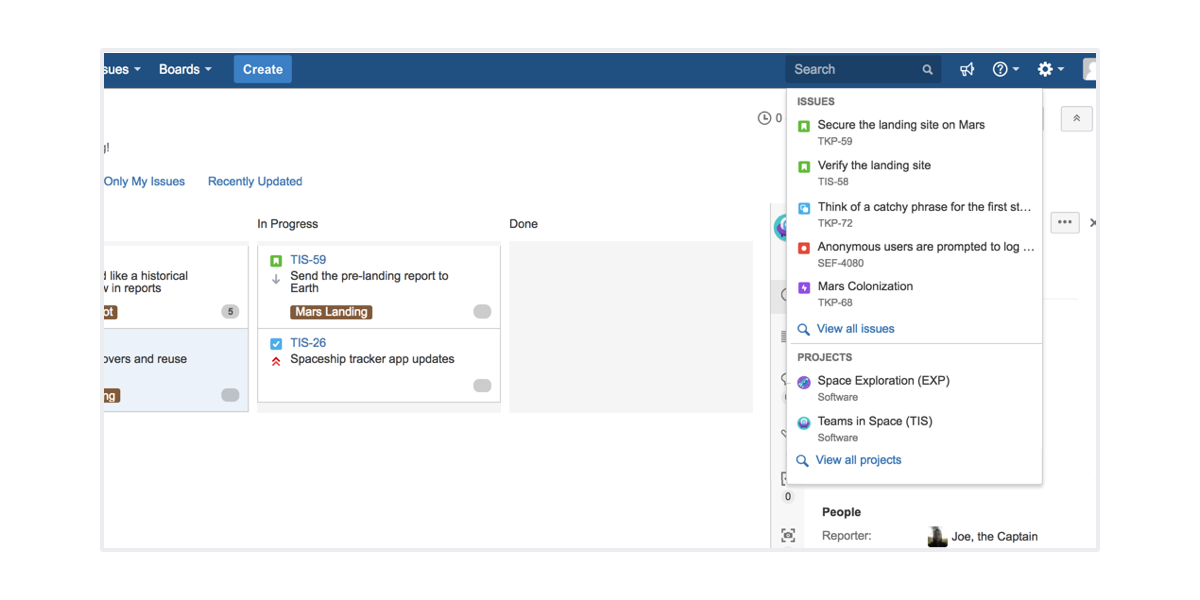Click Teams in Space (TIS) project avatar
The height and width of the screenshot is (600, 1200).
click(x=804, y=423)
